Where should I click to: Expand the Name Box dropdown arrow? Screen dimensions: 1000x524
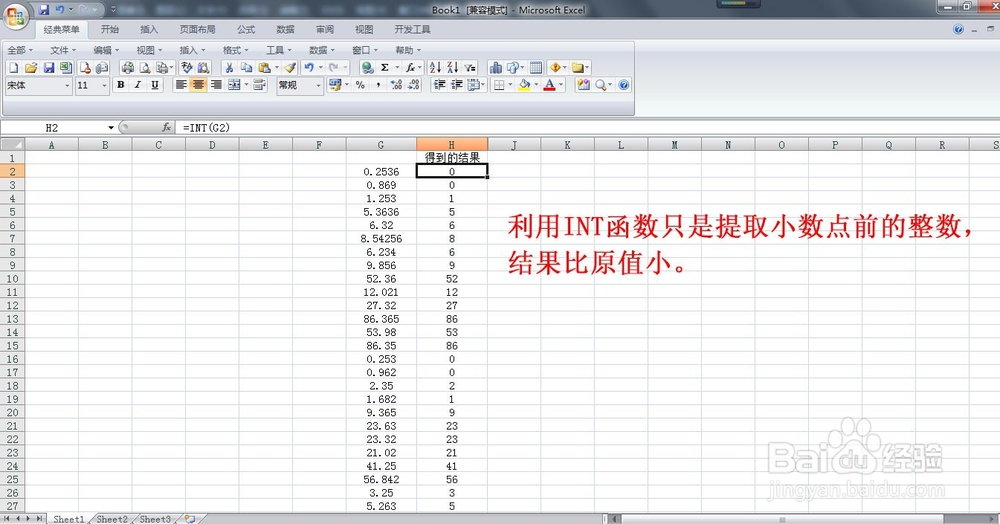pos(111,128)
